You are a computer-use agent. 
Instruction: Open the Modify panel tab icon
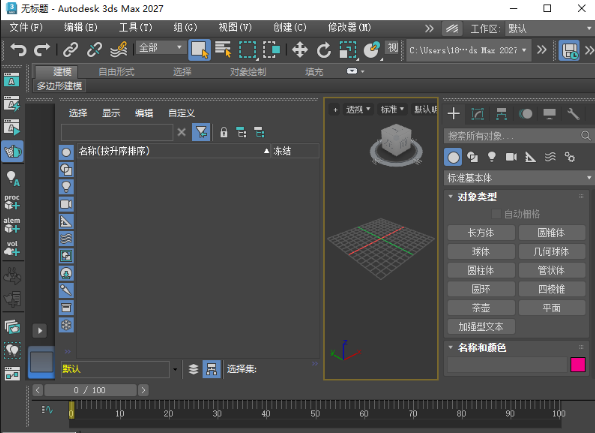point(477,113)
